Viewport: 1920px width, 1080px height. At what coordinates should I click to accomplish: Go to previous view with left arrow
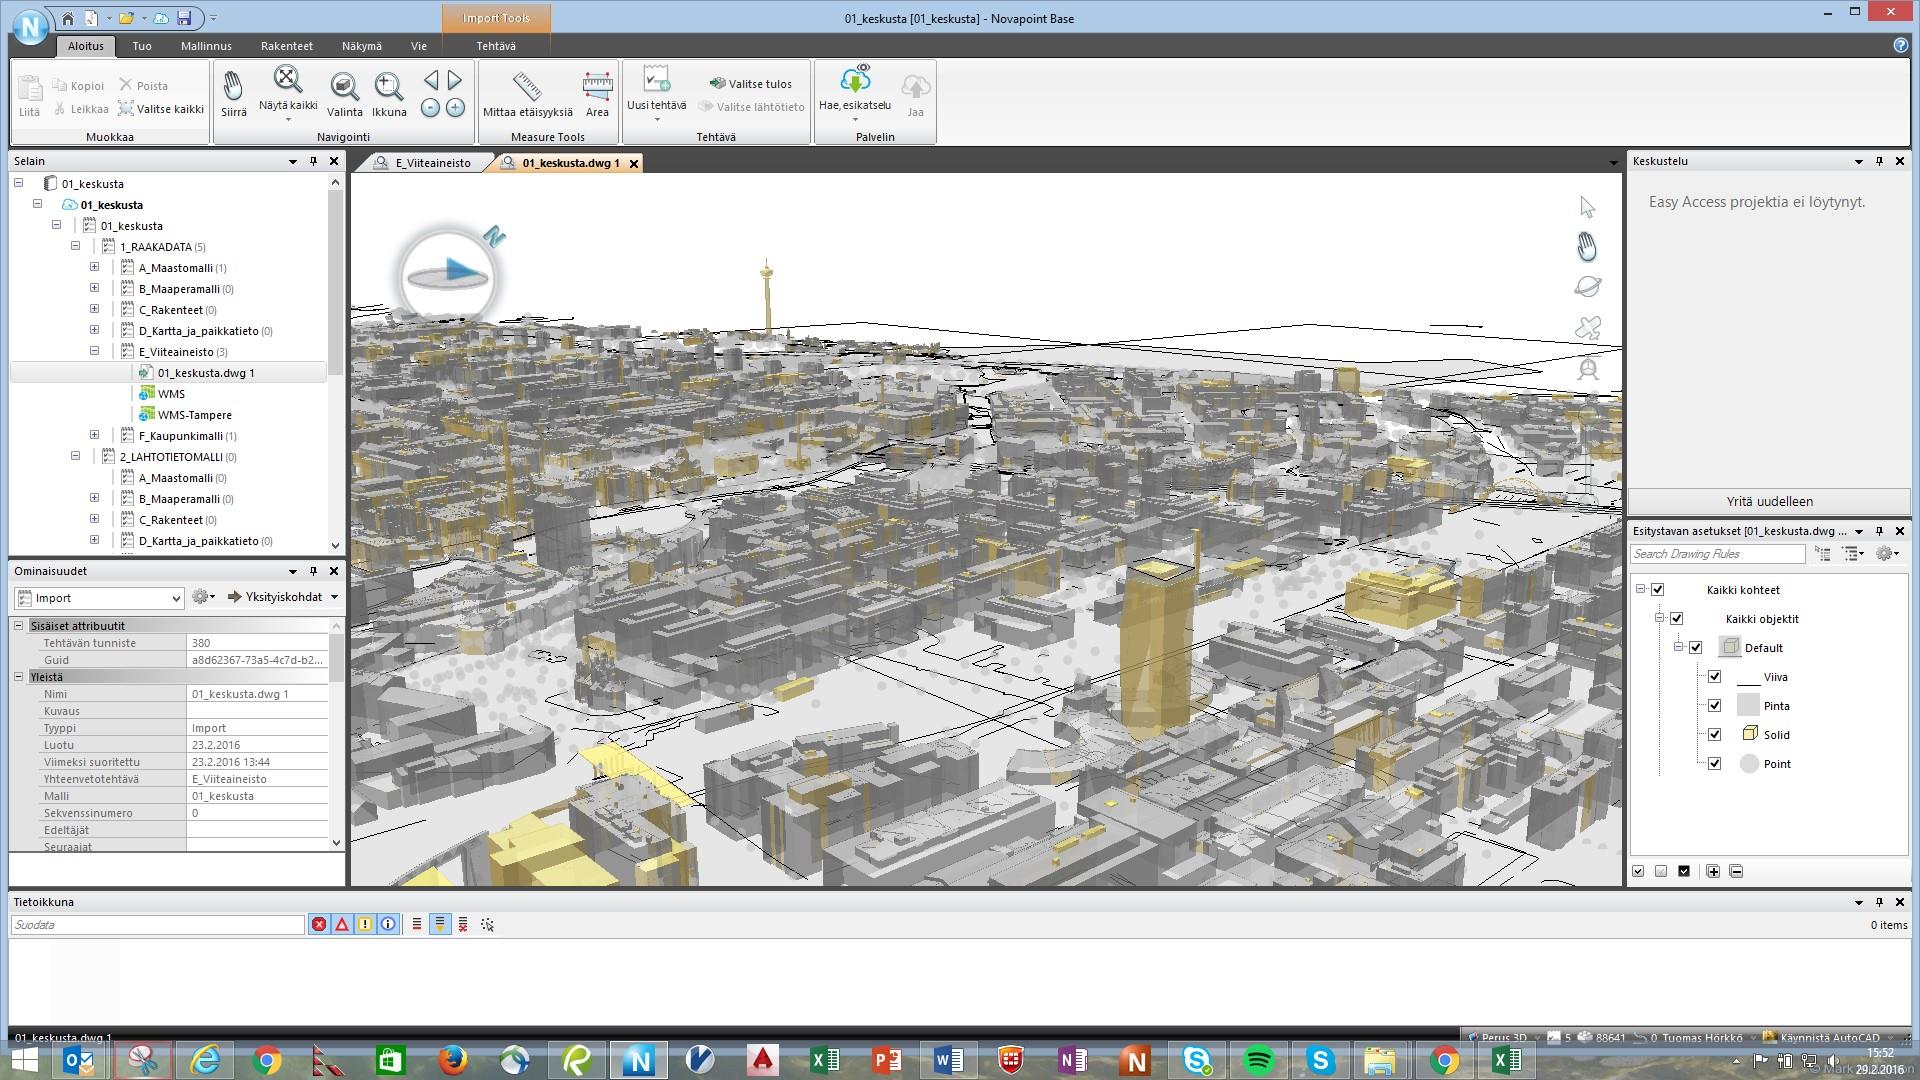431,80
